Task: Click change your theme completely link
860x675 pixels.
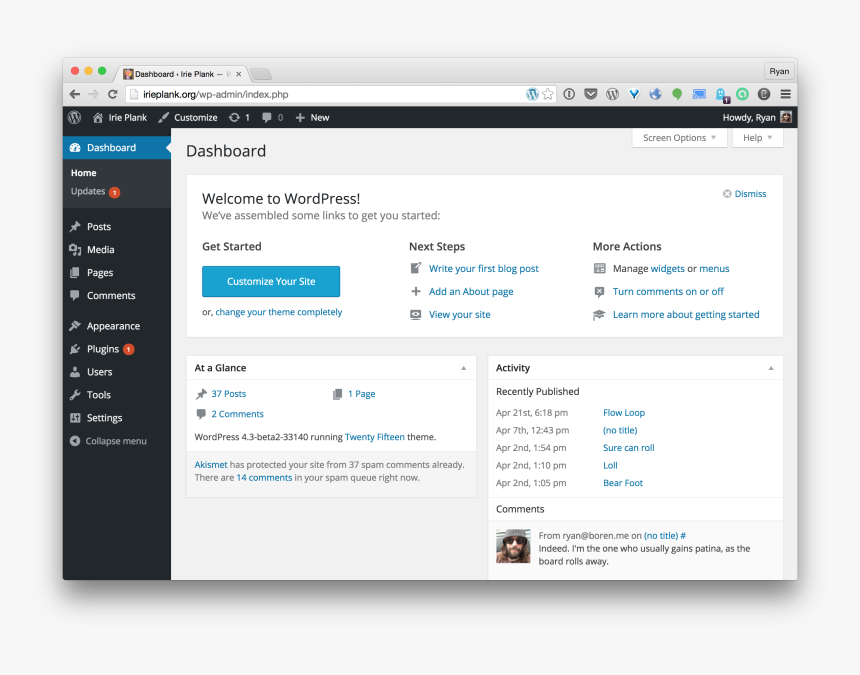Action: click(x=279, y=312)
